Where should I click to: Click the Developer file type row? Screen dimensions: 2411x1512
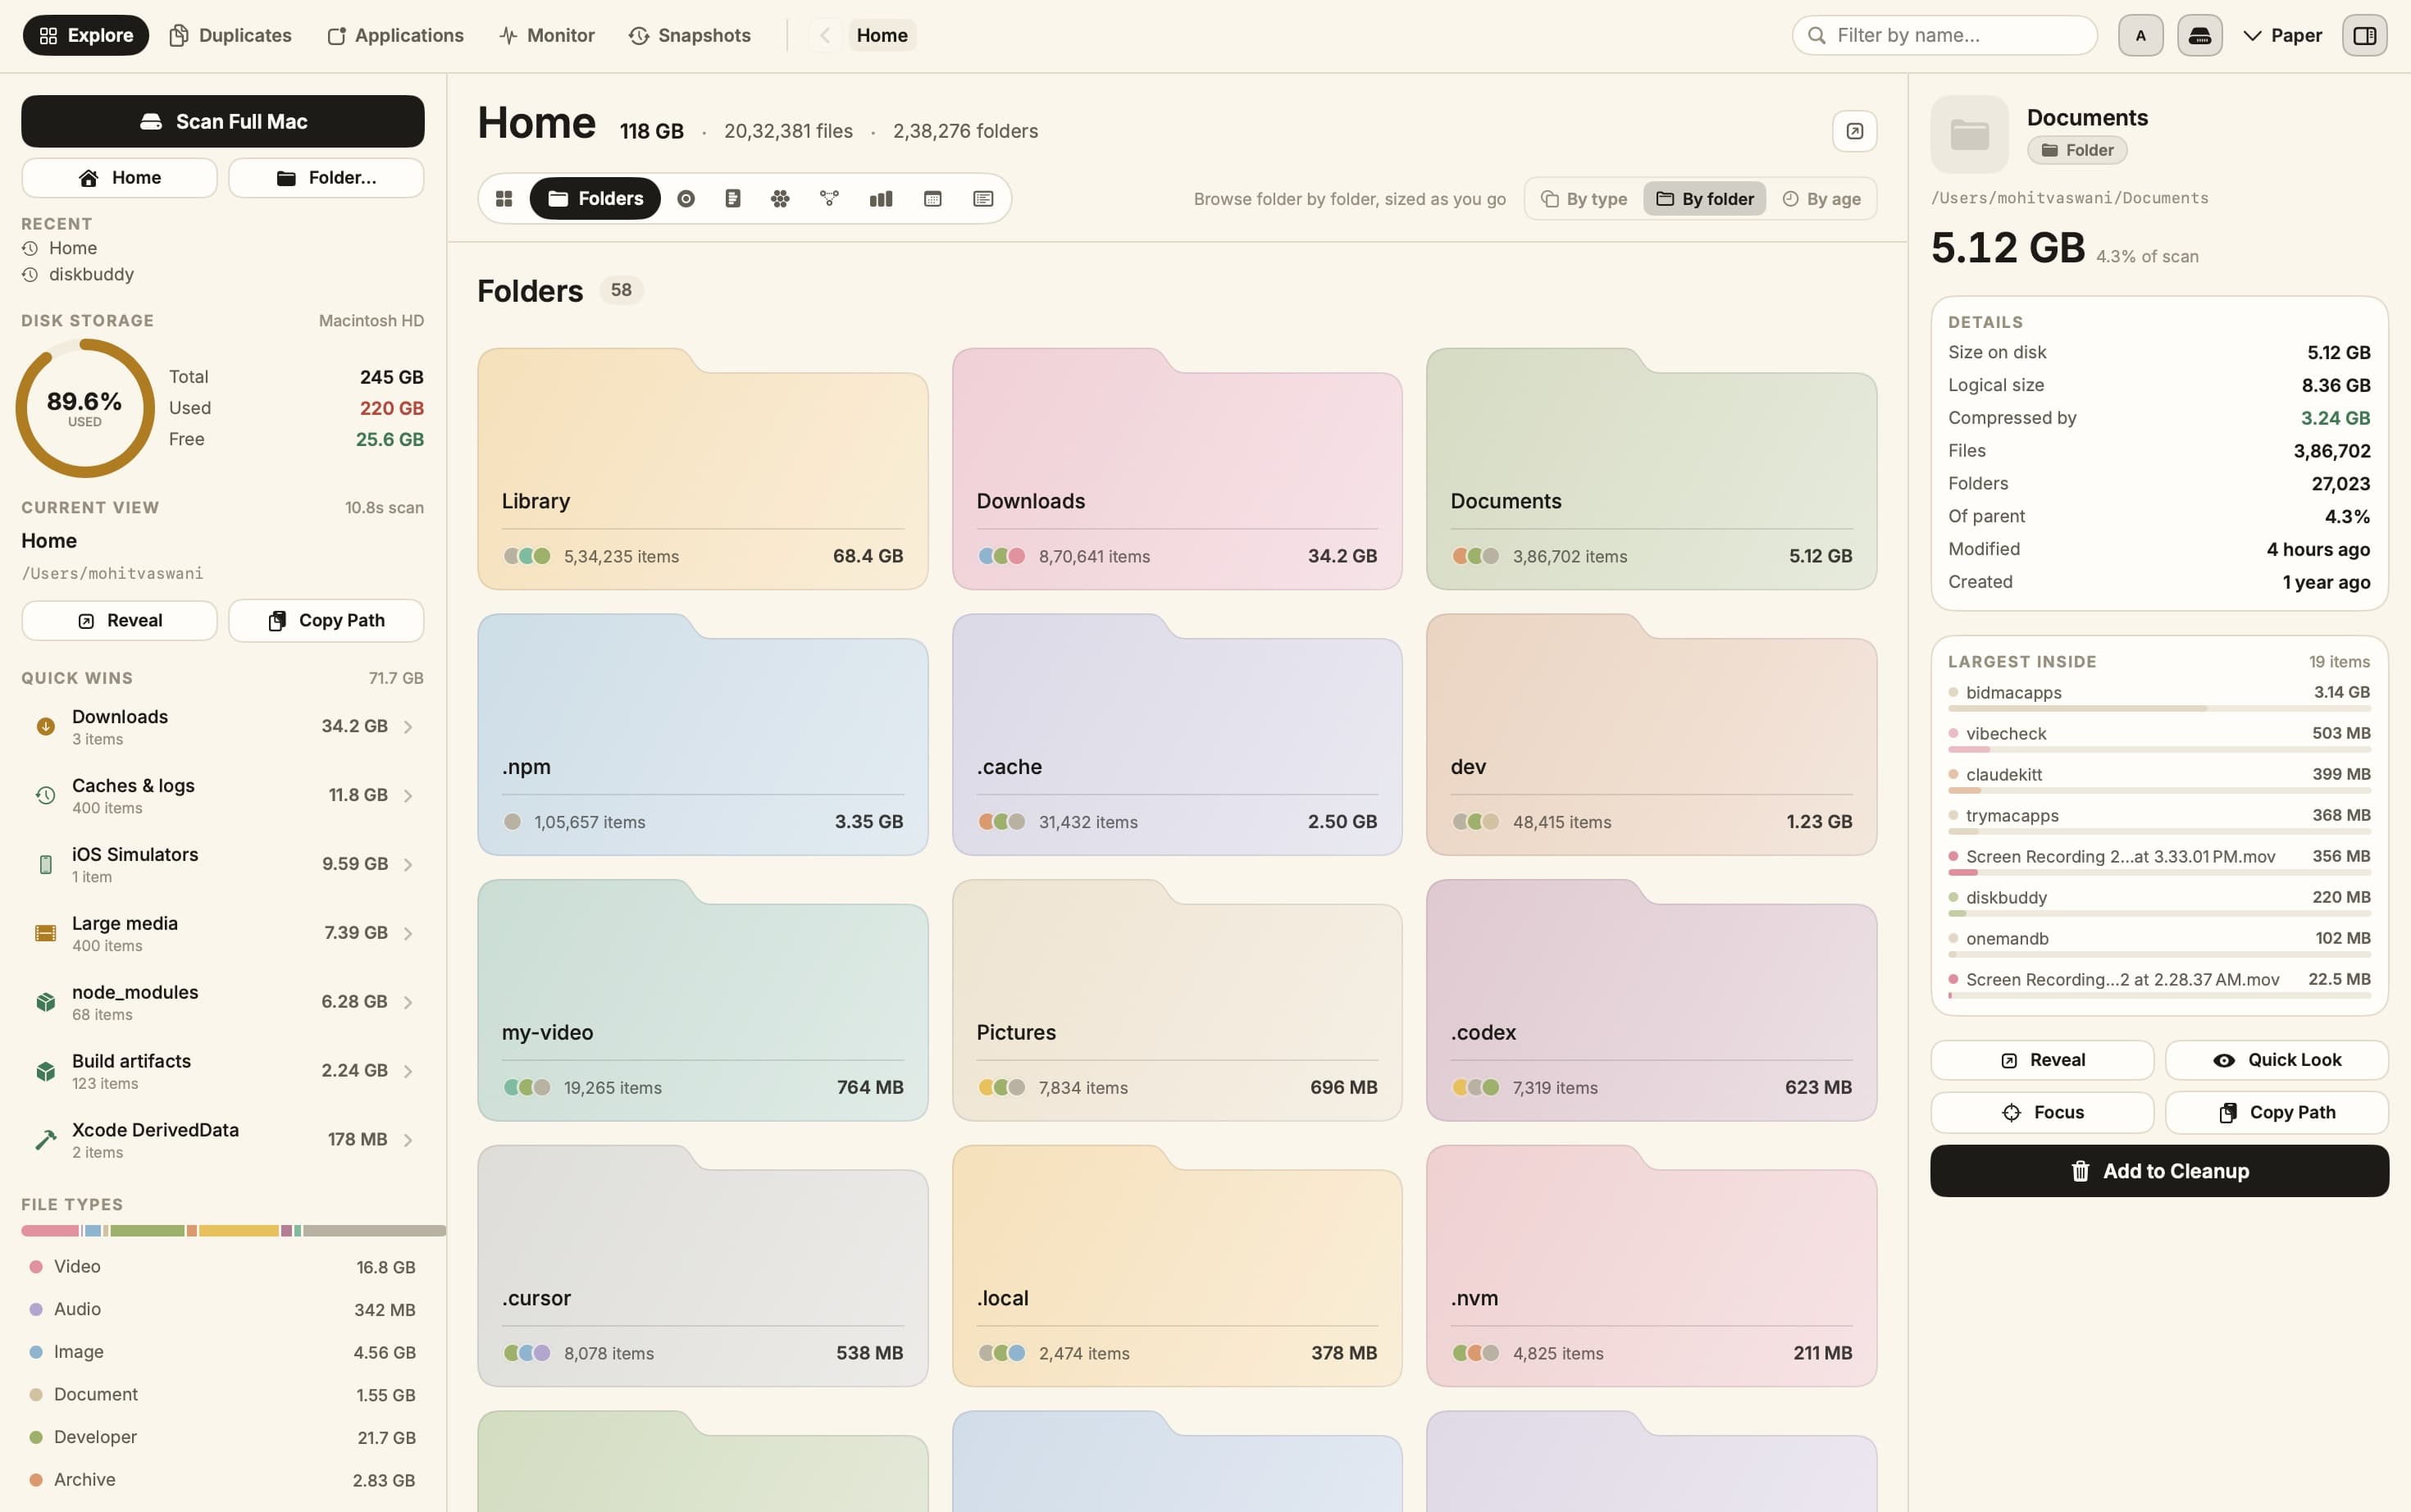point(222,1438)
